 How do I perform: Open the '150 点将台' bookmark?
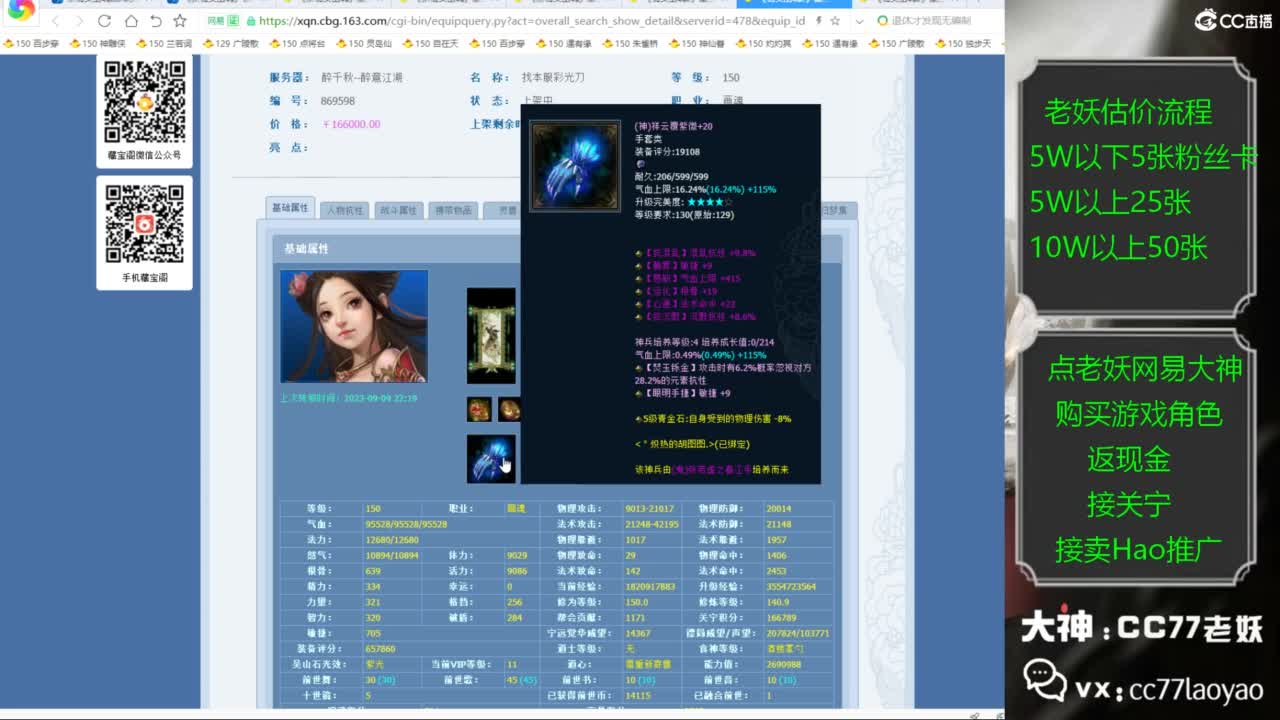pyautogui.click(x=297, y=44)
